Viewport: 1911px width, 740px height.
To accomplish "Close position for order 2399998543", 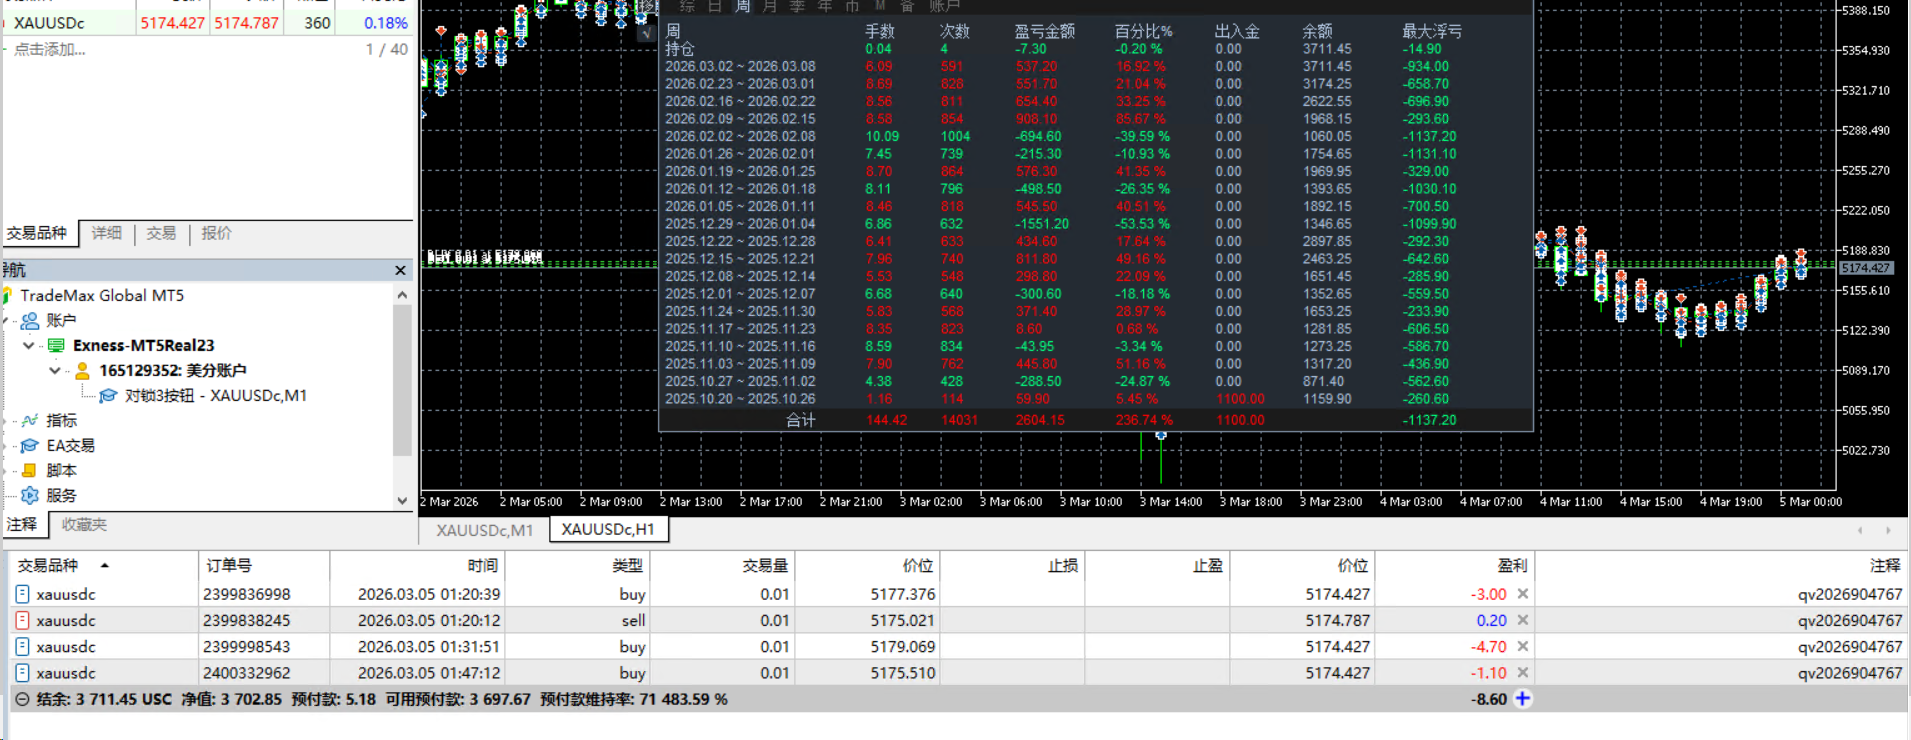I will click(1522, 647).
